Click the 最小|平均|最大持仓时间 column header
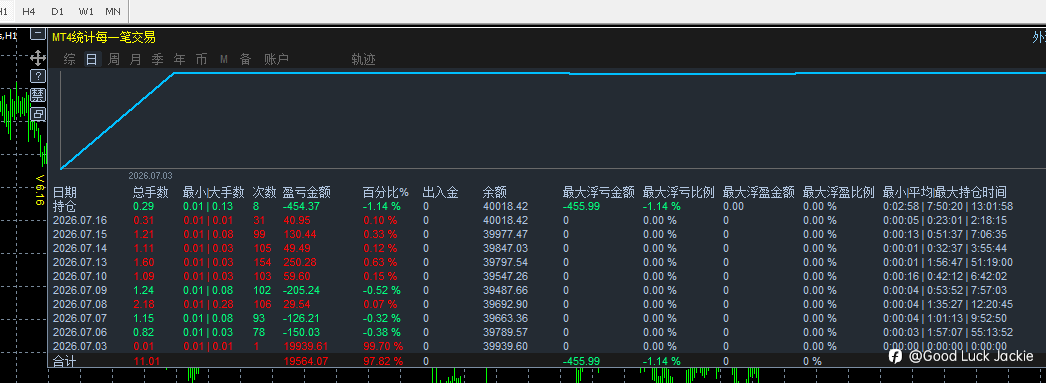The image size is (1046, 383). (944, 193)
